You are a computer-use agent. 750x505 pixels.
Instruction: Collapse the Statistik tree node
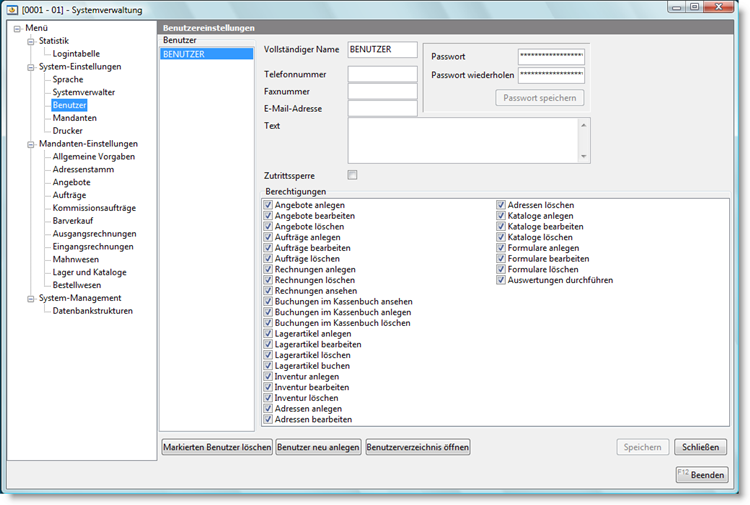pyautogui.click(x=30, y=41)
